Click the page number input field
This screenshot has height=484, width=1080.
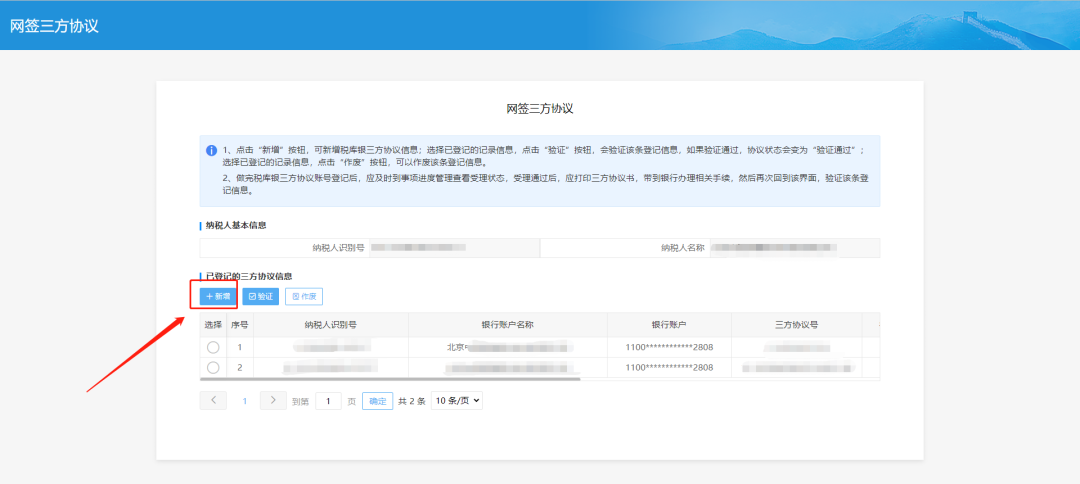click(x=328, y=401)
